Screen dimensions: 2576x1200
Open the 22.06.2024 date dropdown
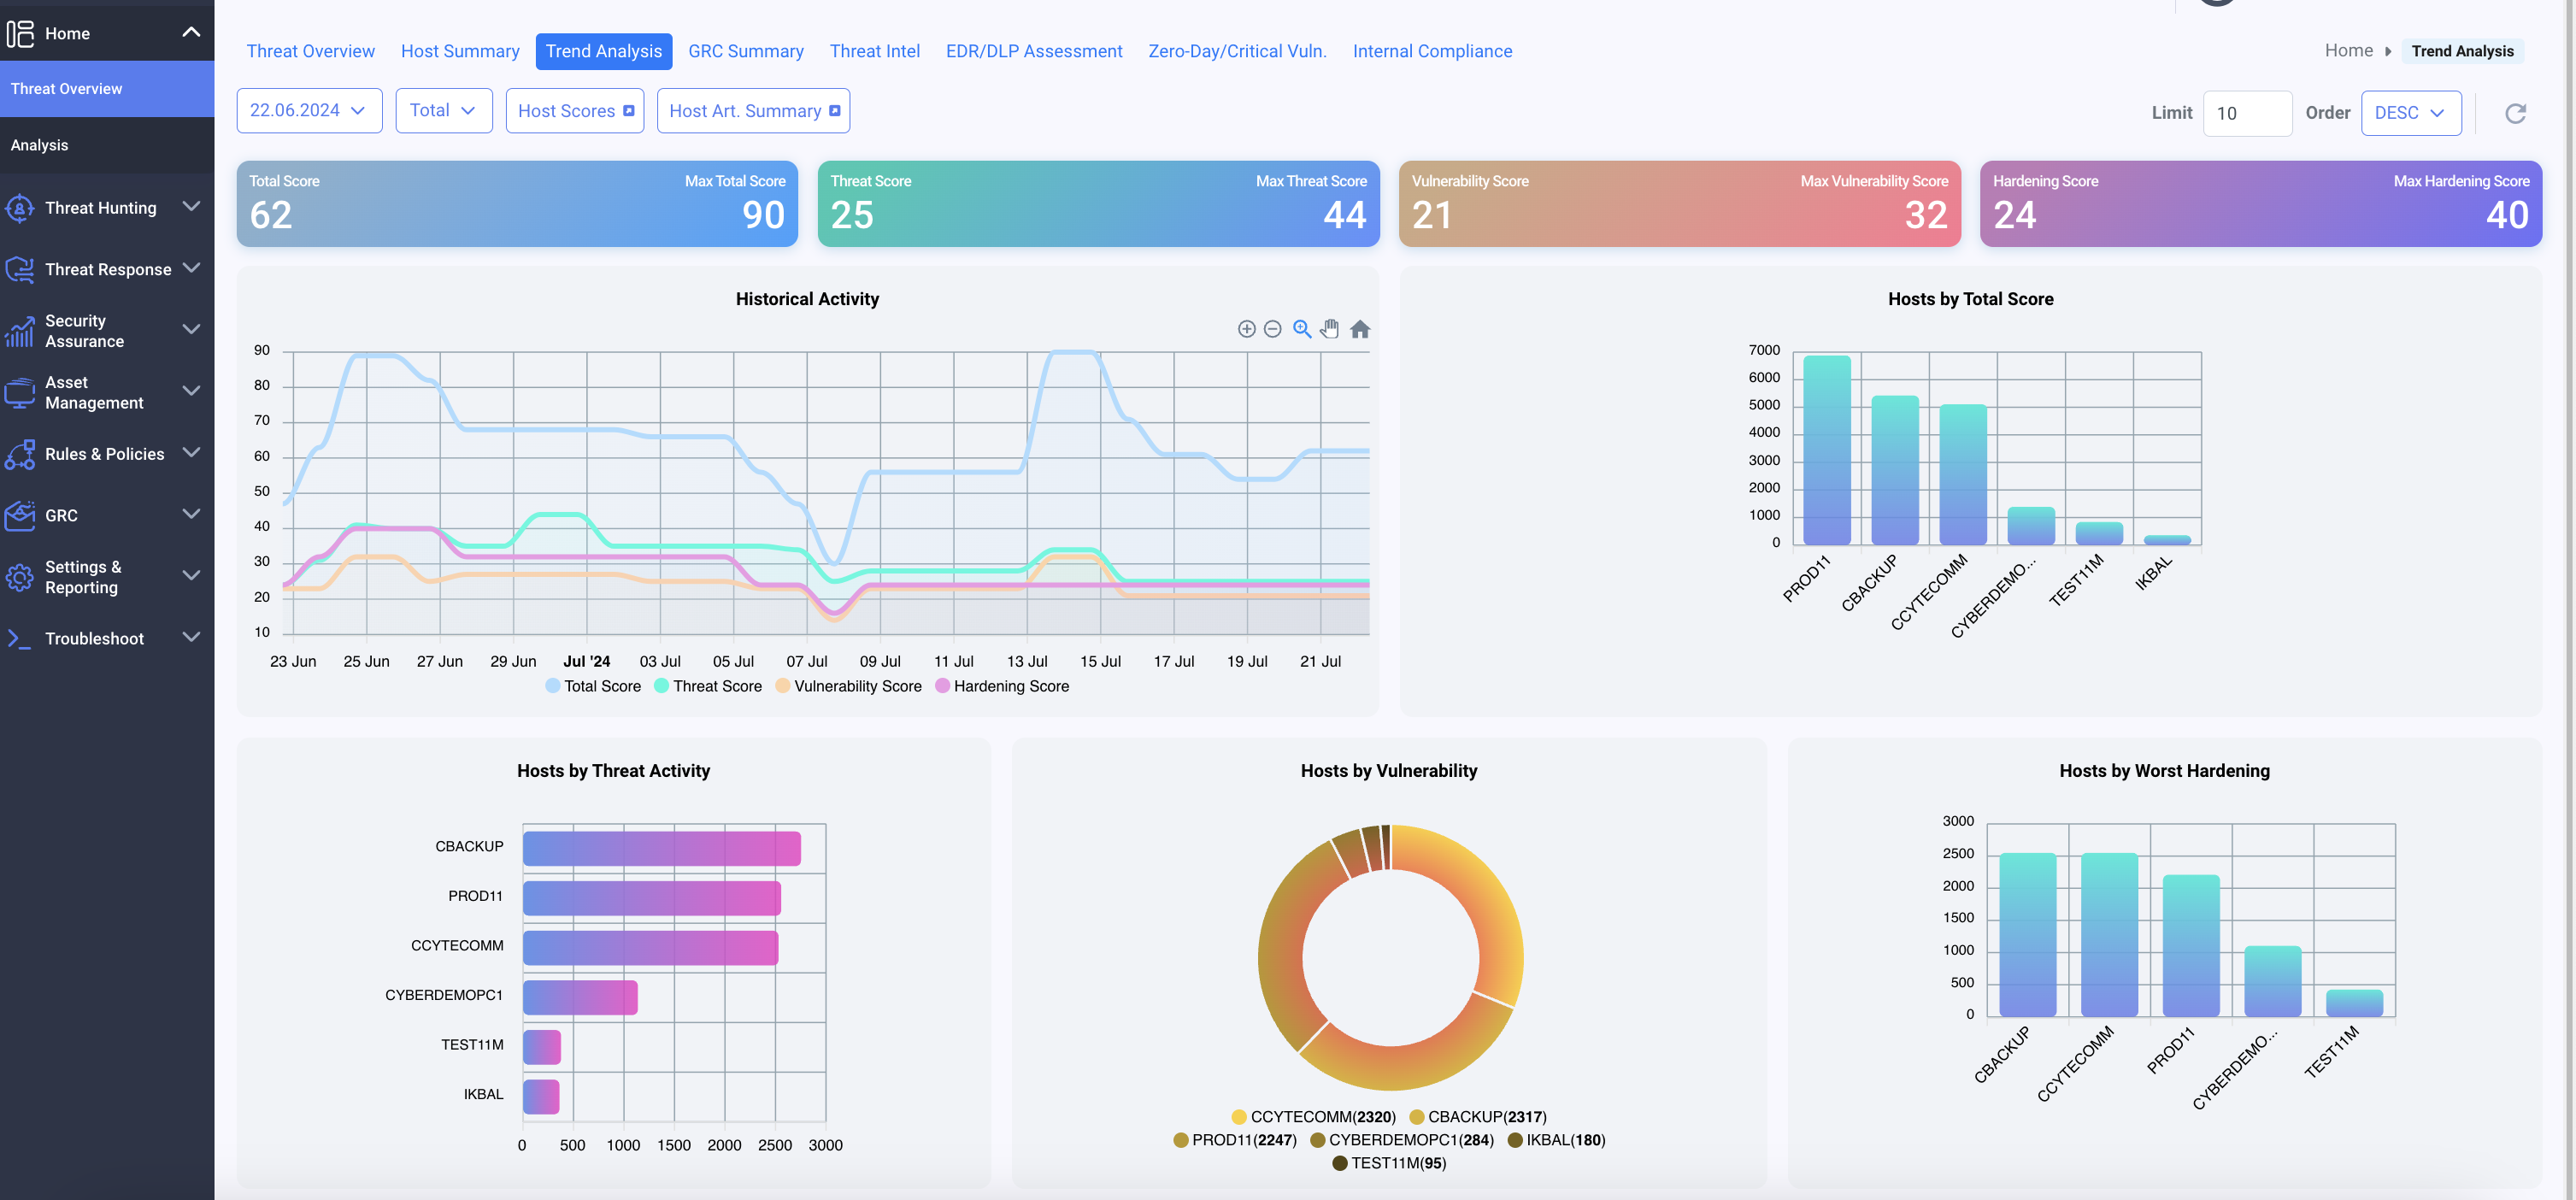(308, 110)
